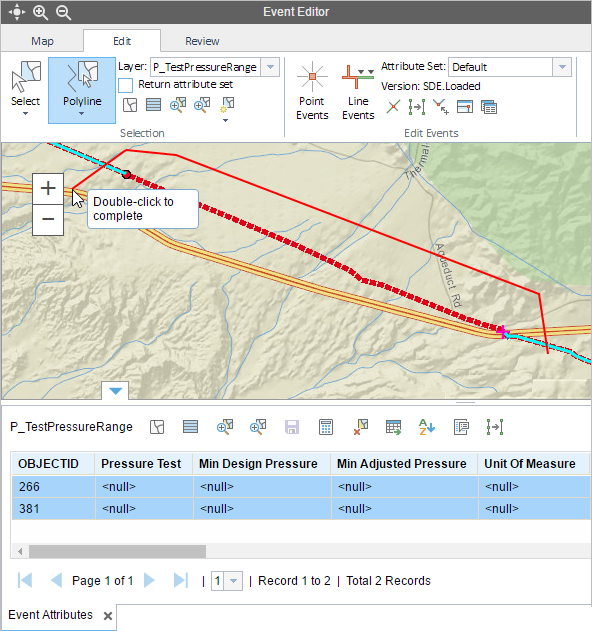
Task: Click the red vertex dot on the map route
Action: [126, 175]
